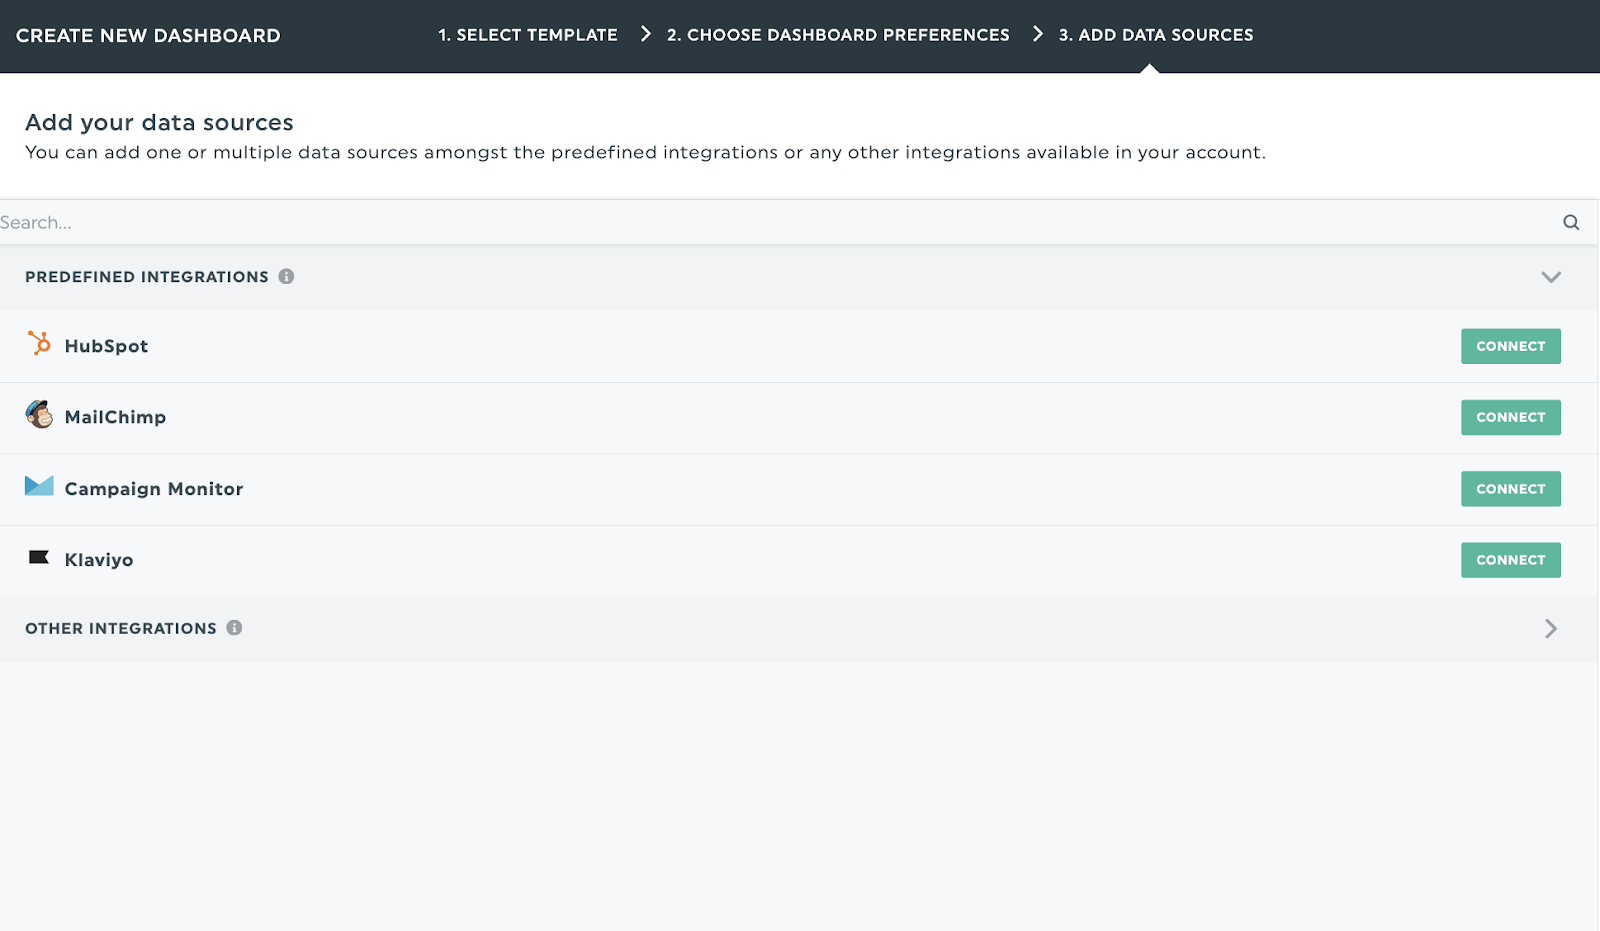Connect the MailChimp integration

[x=1511, y=417]
